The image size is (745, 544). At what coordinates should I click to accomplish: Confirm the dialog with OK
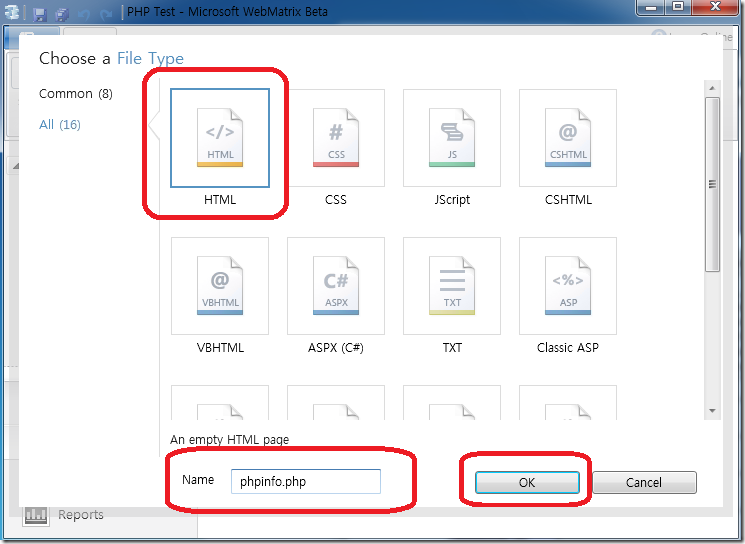pyautogui.click(x=527, y=483)
